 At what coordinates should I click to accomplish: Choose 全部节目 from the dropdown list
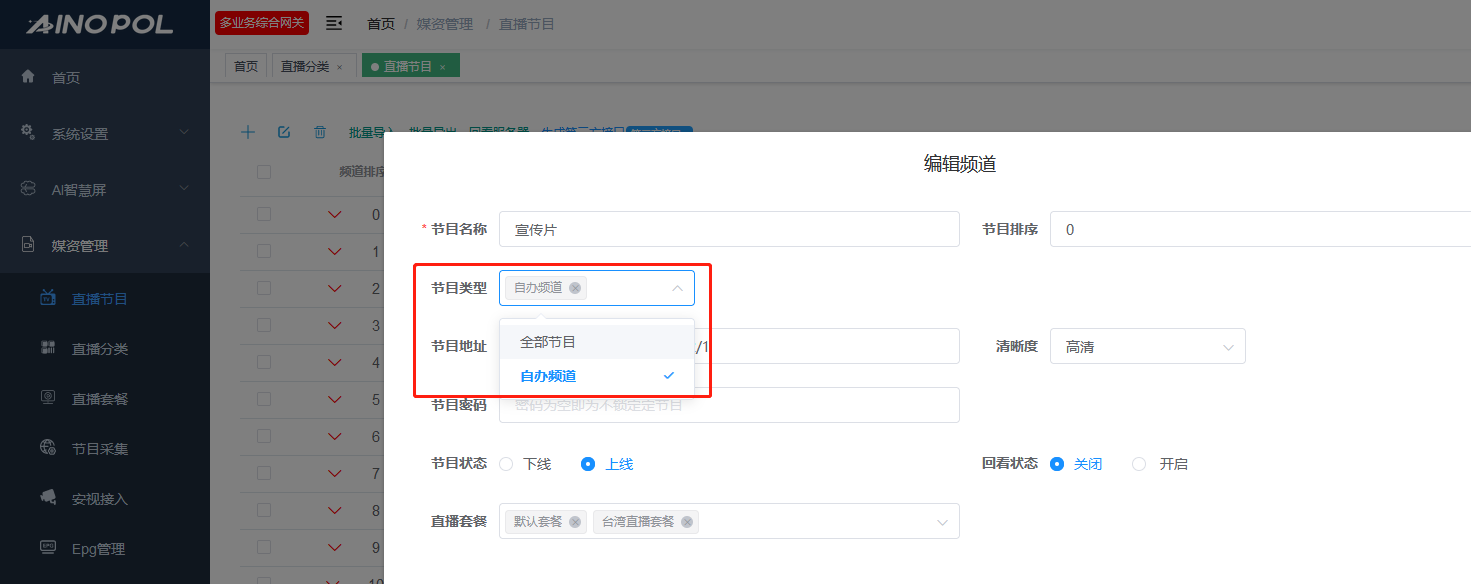point(548,342)
